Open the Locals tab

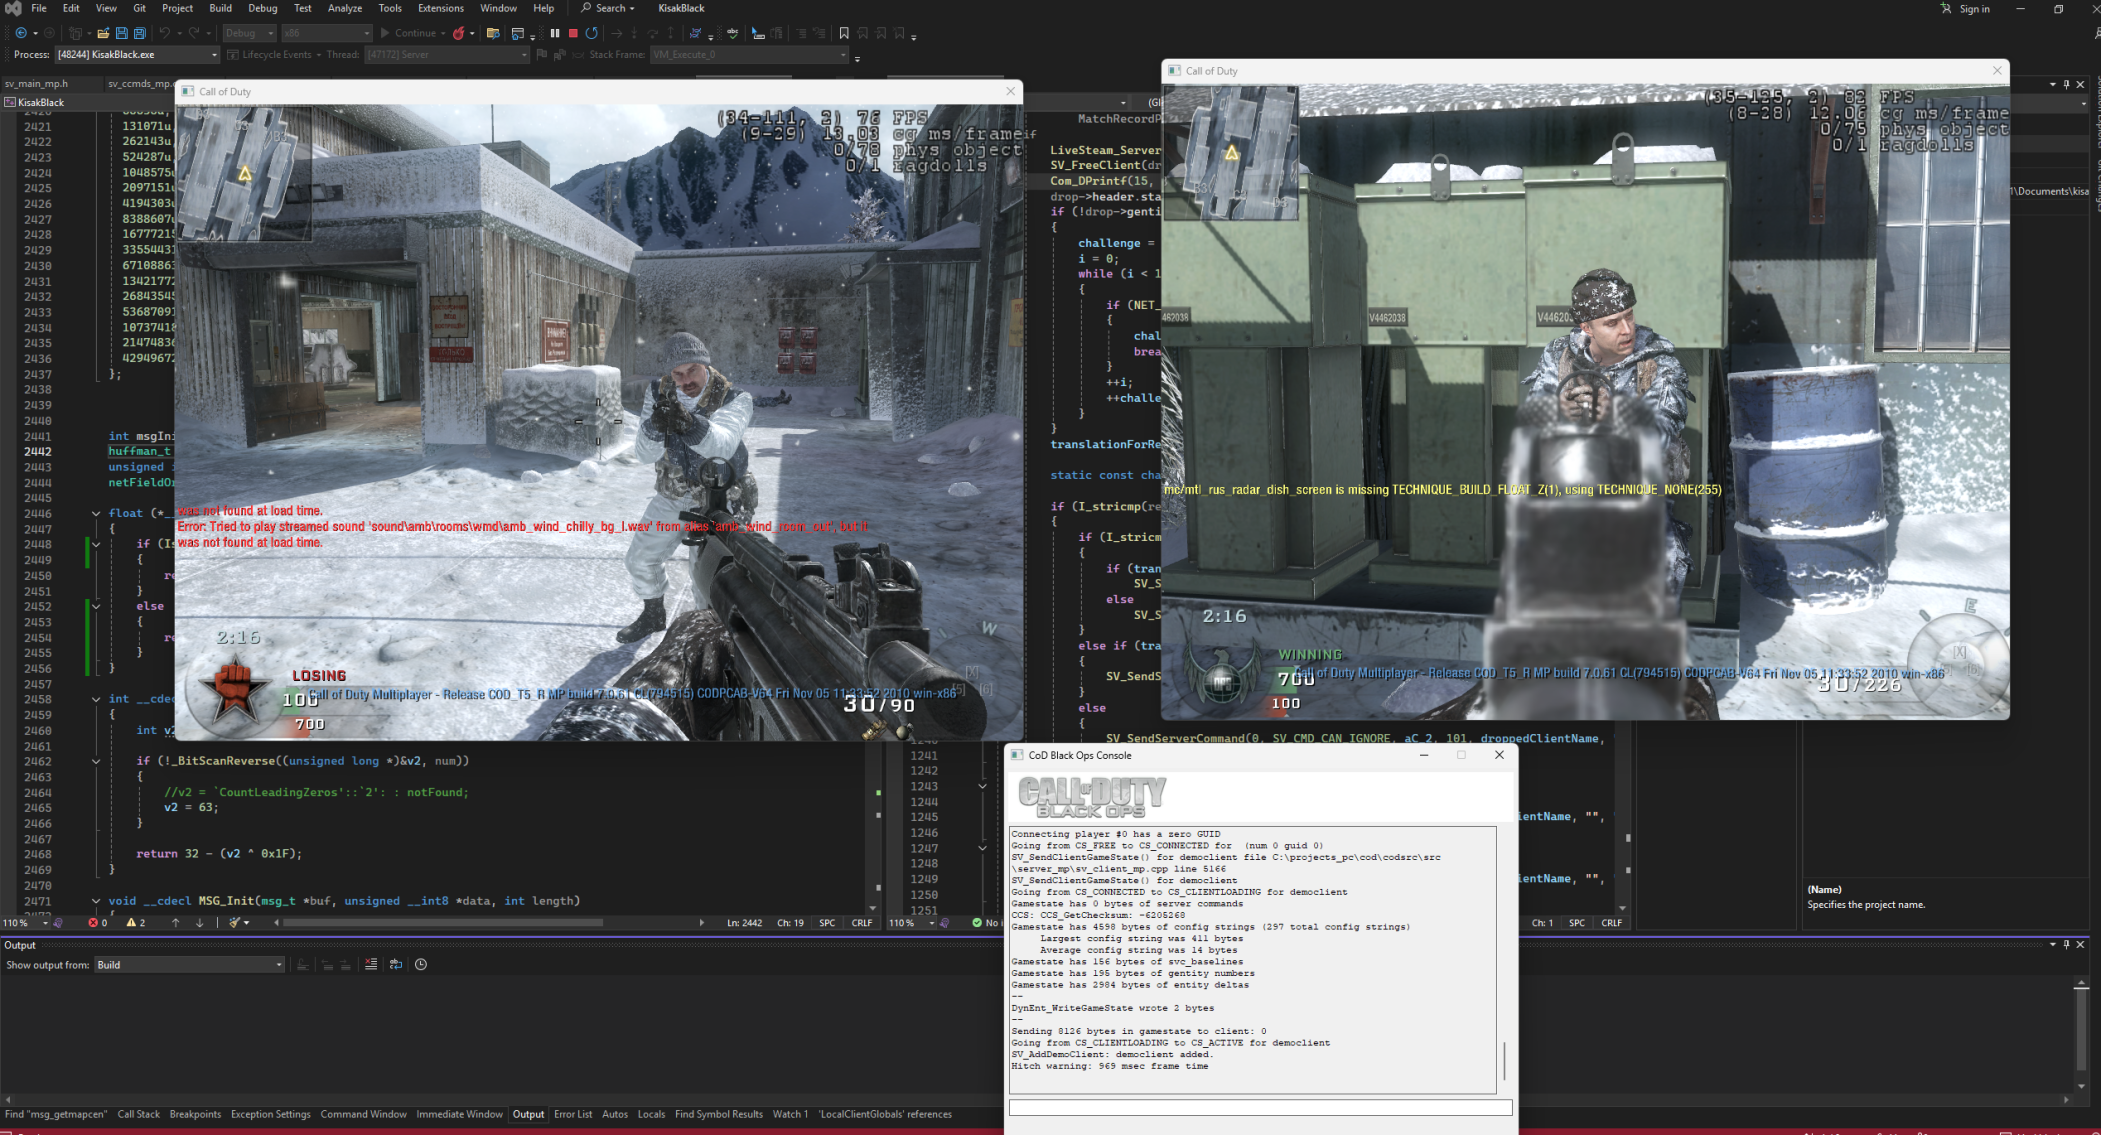651,1114
